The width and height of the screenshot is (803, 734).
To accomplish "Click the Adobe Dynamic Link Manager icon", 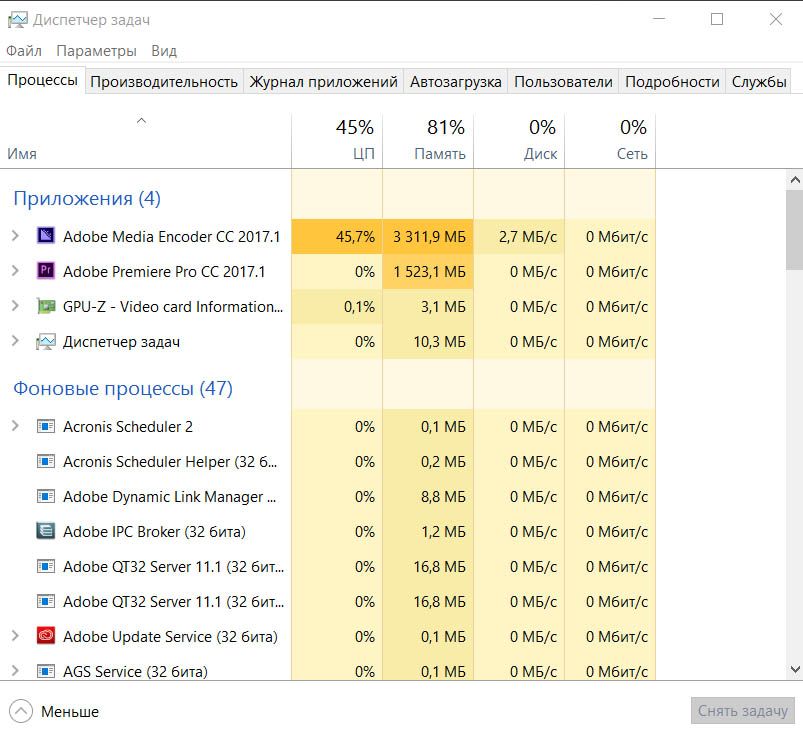I will coord(46,496).
